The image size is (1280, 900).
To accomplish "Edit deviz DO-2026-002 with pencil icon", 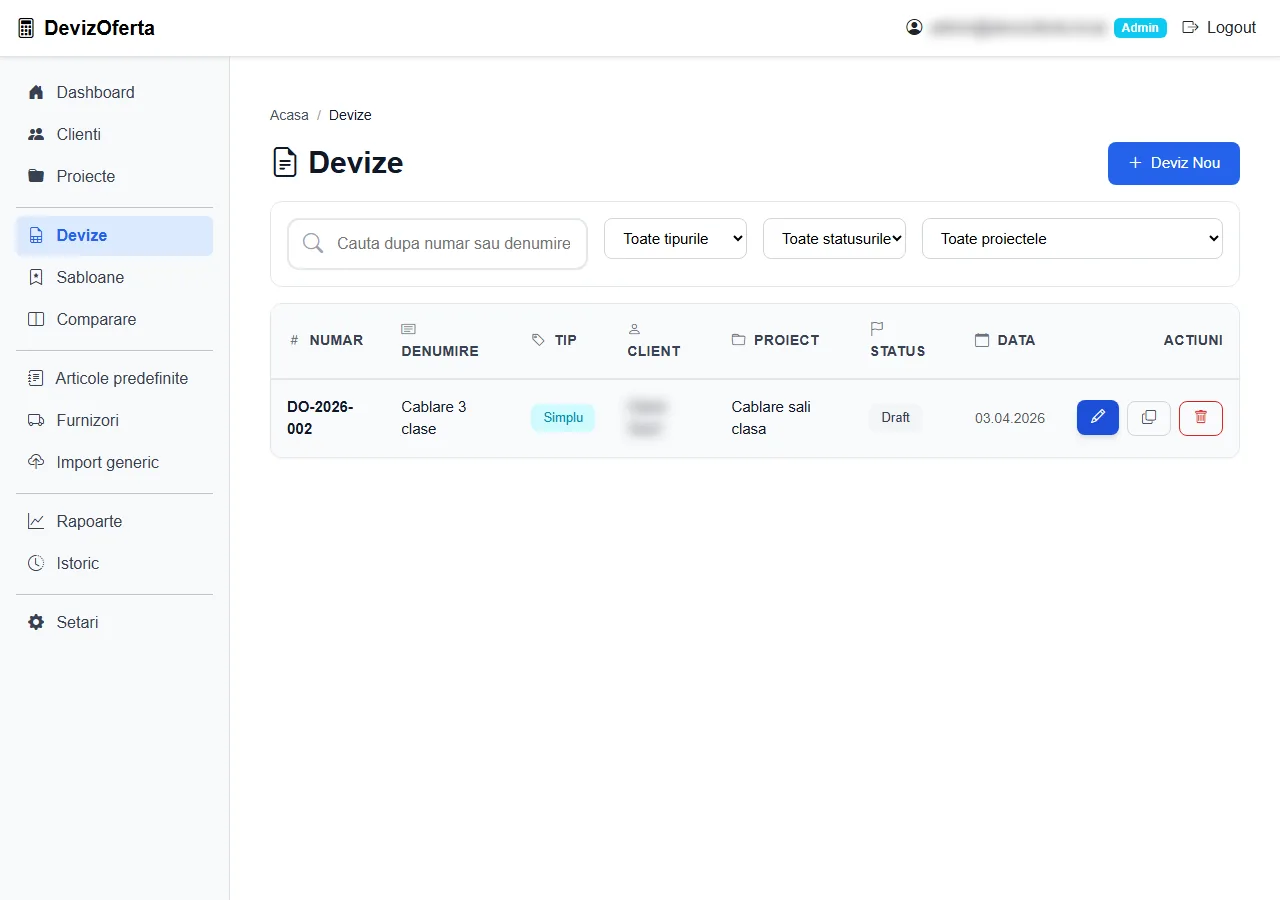I will (1098, 418).
